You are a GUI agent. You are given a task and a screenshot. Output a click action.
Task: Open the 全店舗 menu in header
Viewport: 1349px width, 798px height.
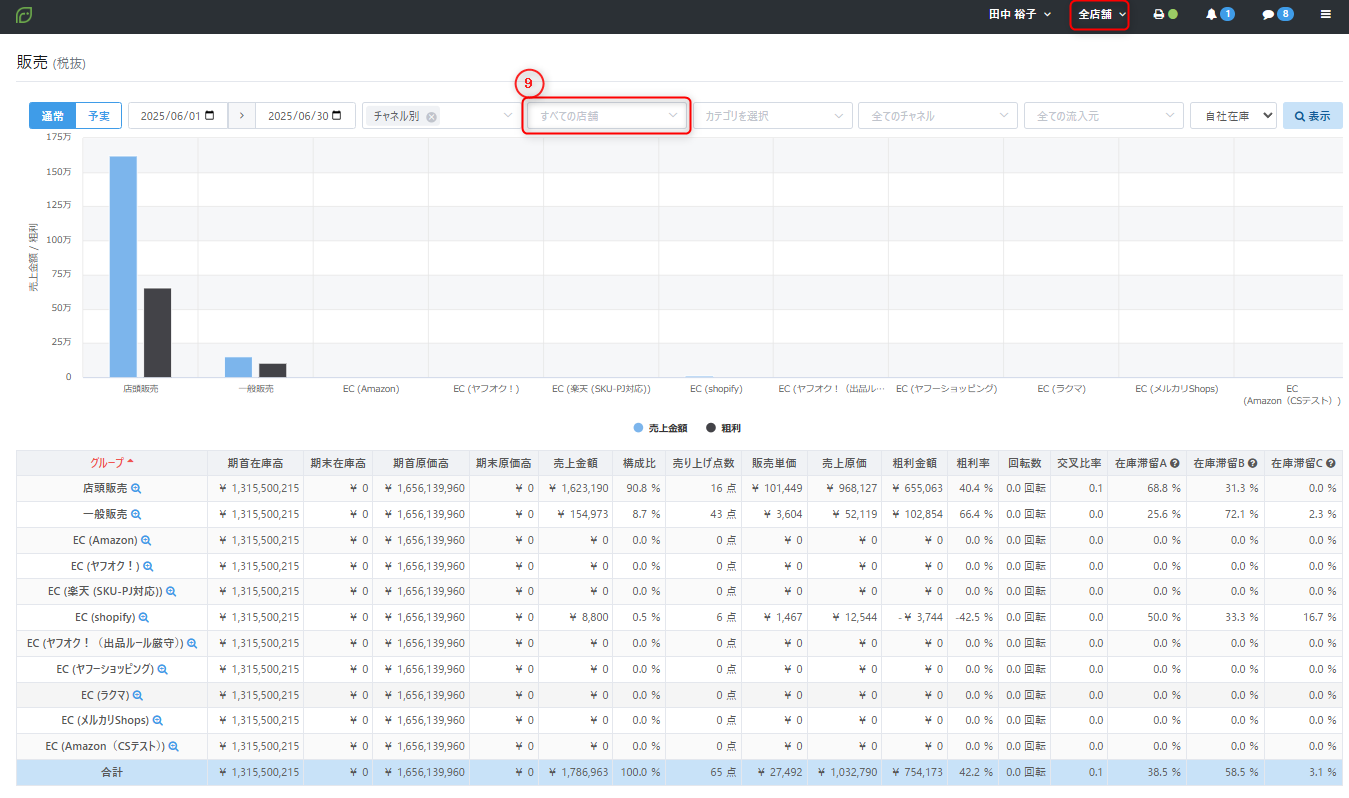(x=1099, y=15)
